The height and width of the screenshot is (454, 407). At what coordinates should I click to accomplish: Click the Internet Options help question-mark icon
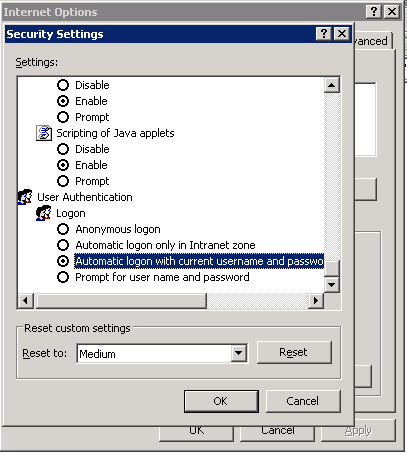tap(374, 12)
